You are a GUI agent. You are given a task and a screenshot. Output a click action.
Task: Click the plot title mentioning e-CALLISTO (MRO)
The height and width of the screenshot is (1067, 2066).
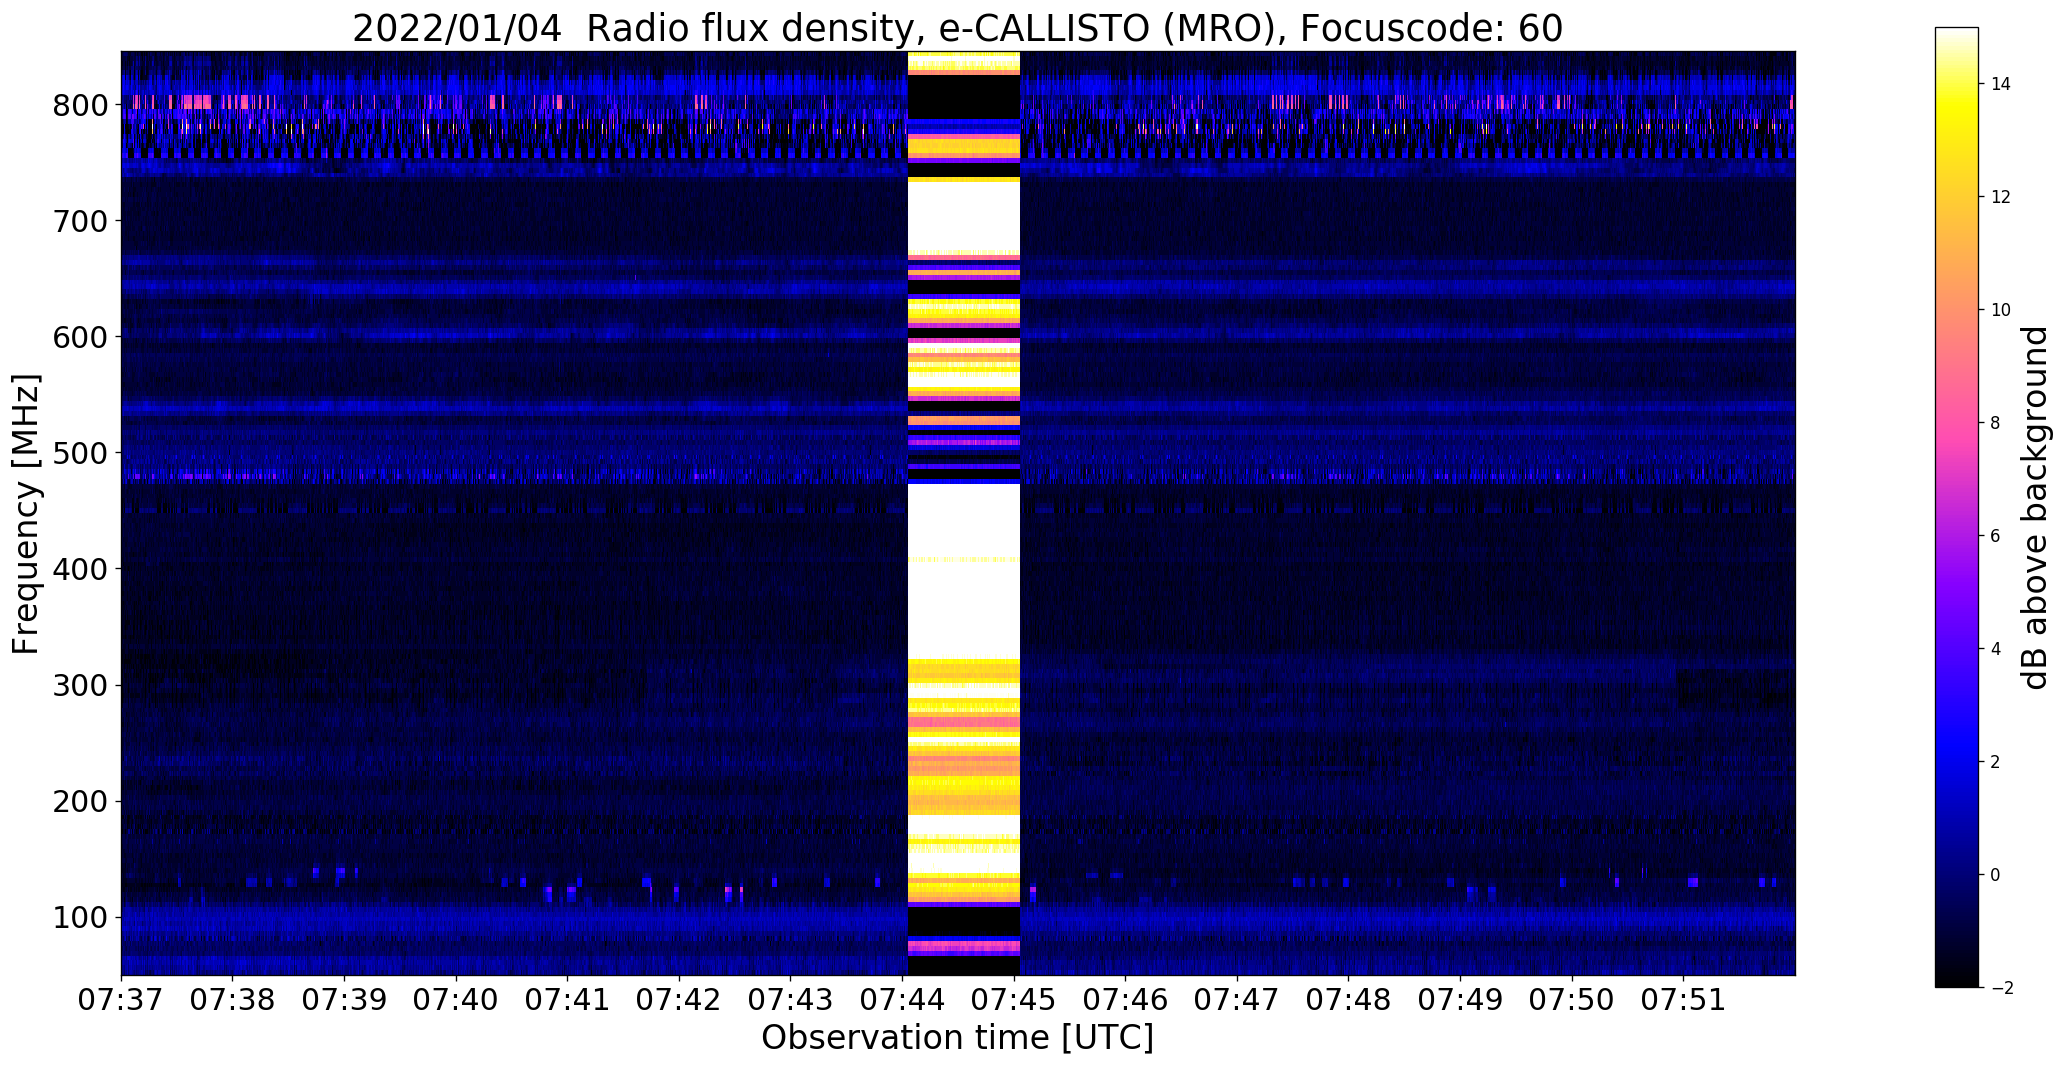(x=957, y=29)
